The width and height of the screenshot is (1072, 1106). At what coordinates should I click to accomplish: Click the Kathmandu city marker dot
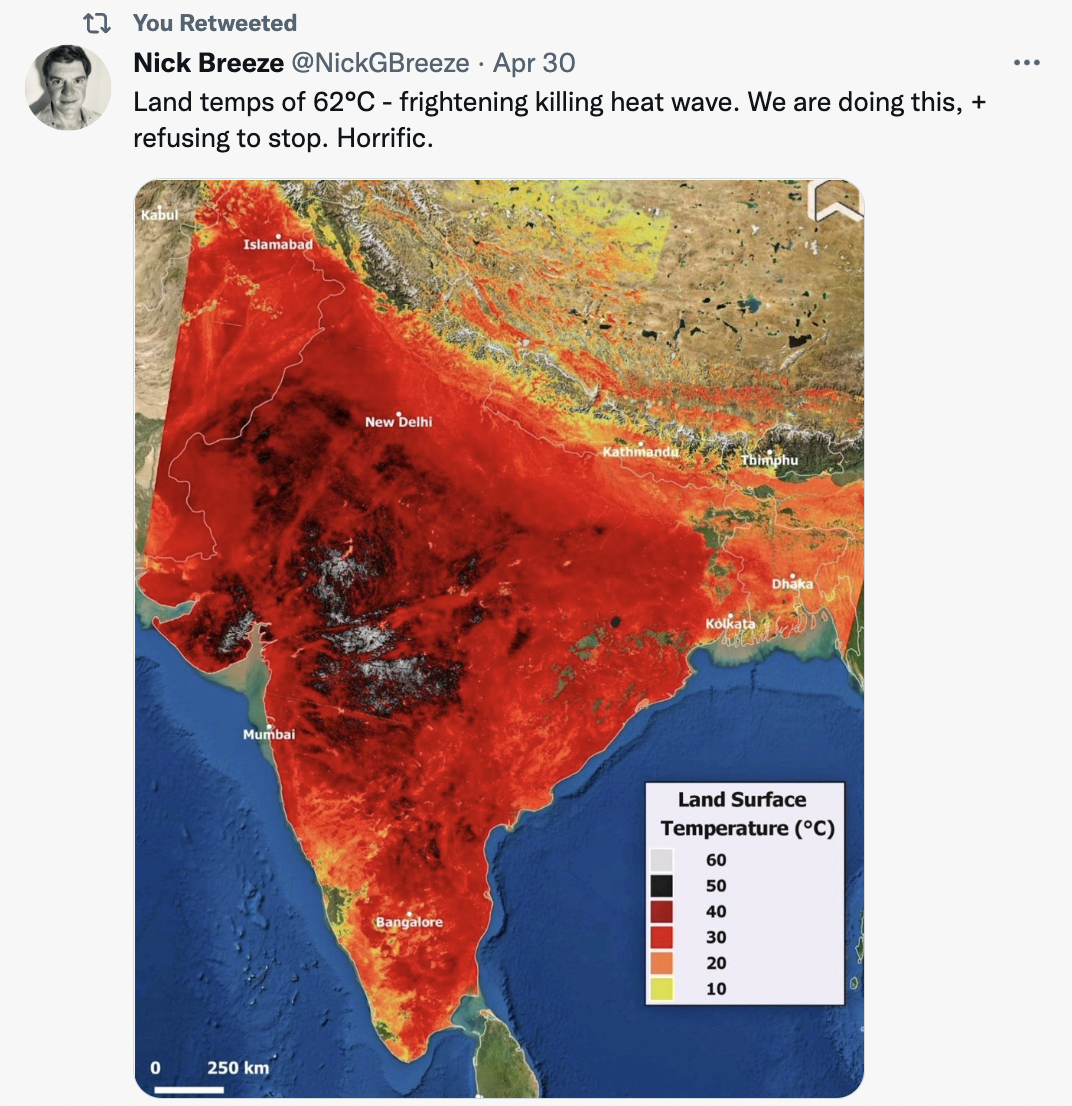pos(641,444)
